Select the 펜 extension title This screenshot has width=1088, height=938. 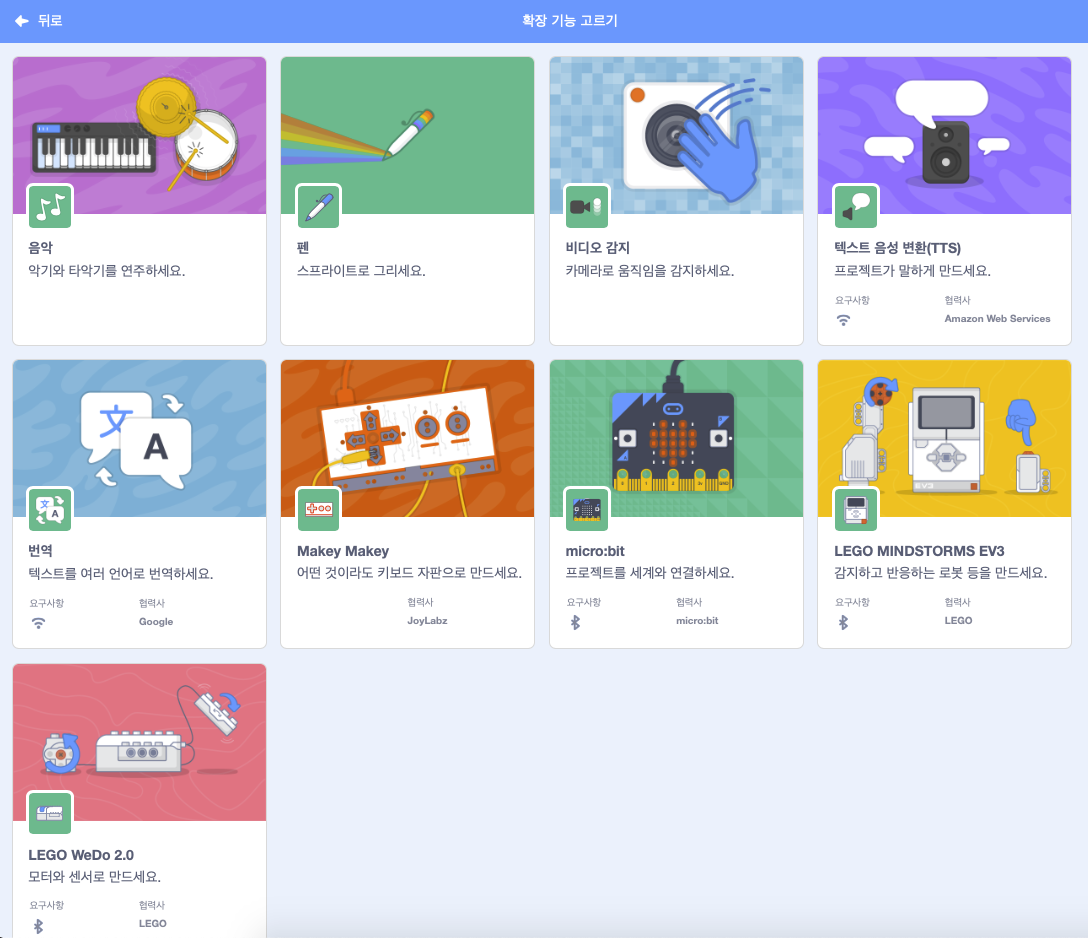[x=303, y=248]
